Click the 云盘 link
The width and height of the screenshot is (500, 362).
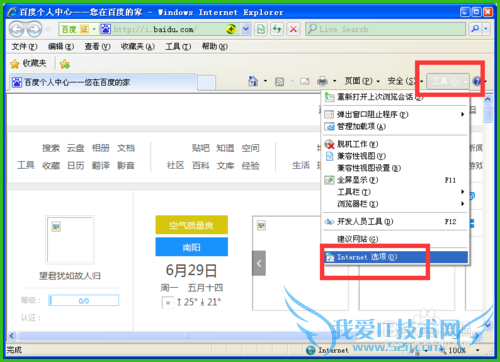(76, 148)
